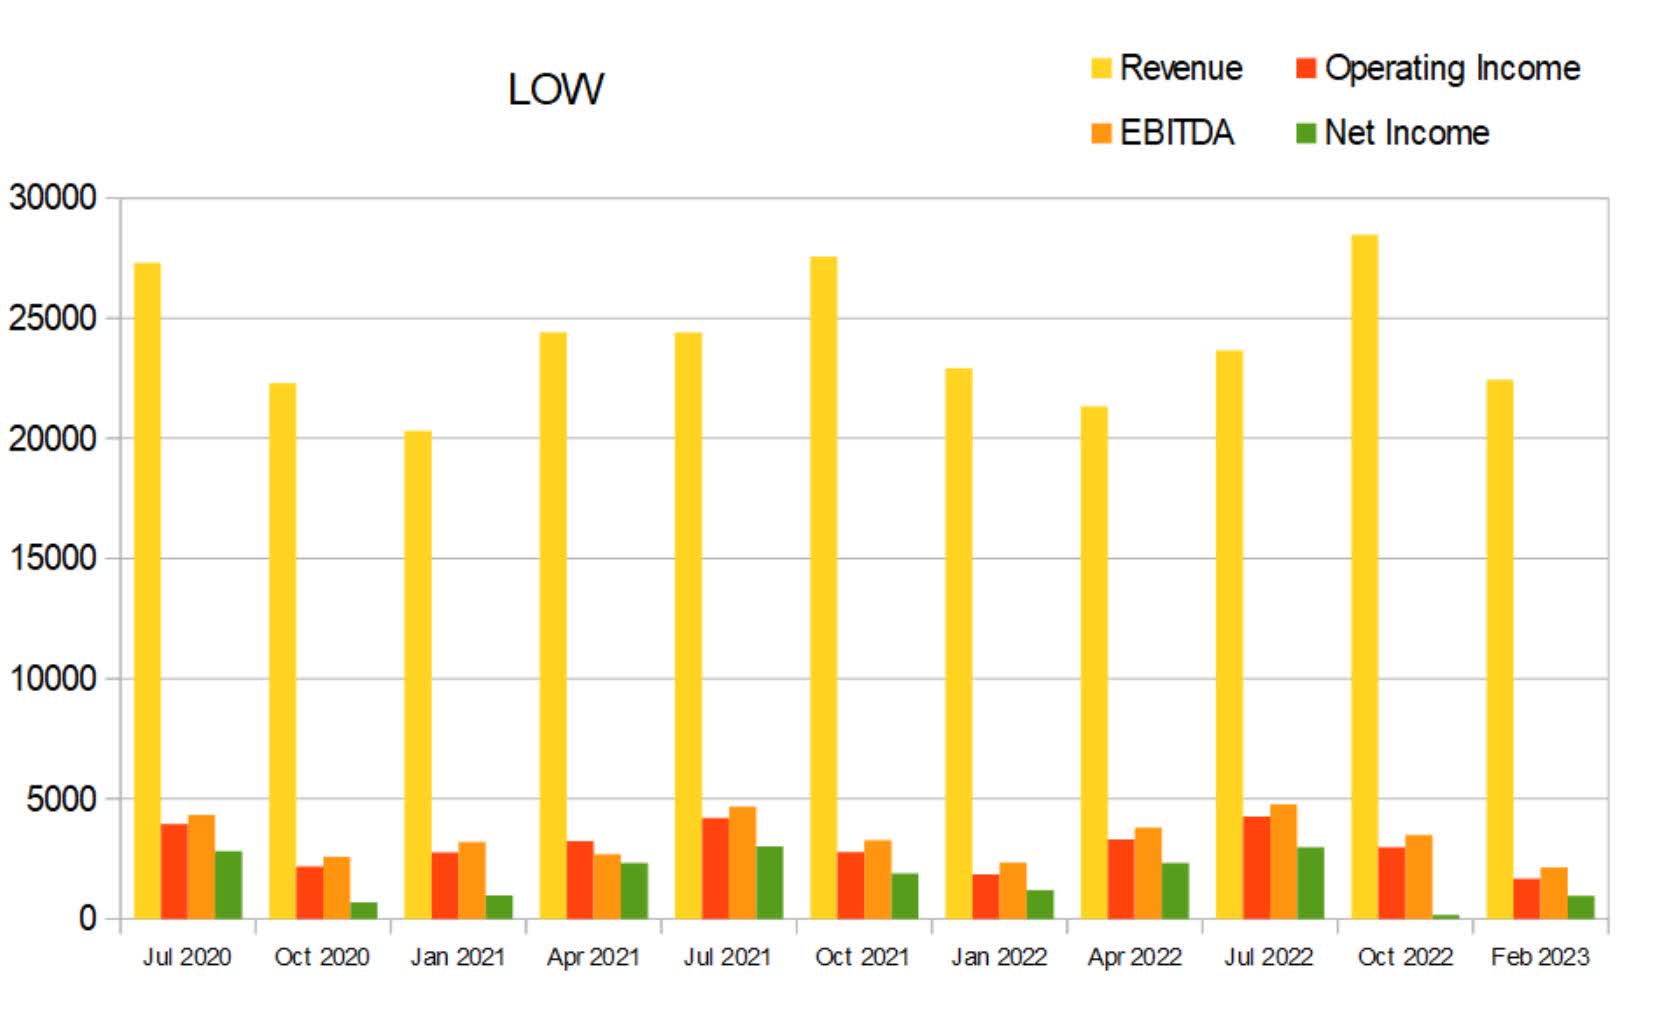Select the Apr 2021 Operating Income bar
This screenshot has width=1657, height=1016.
(x=580, y=880)
